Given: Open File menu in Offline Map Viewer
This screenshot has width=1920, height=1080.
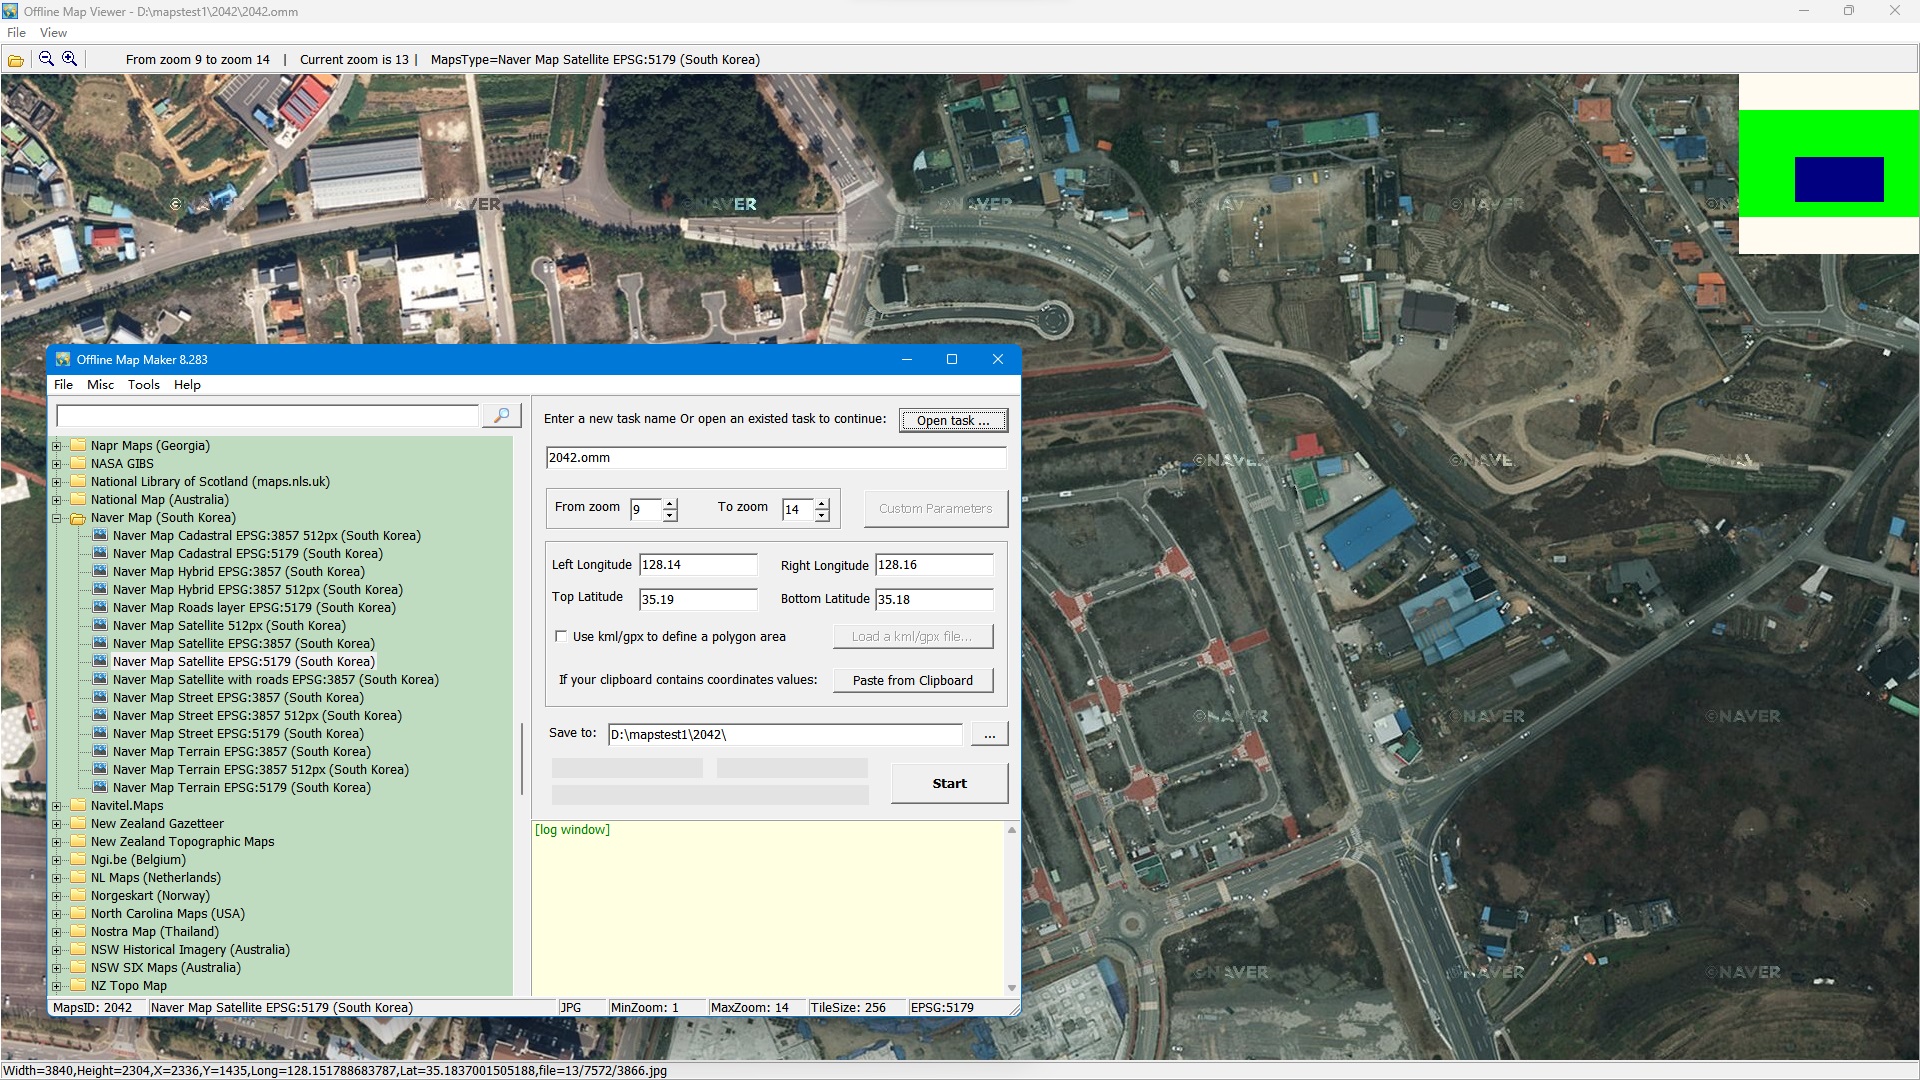Looking at the screenshot, I should [x=16, y=33].
